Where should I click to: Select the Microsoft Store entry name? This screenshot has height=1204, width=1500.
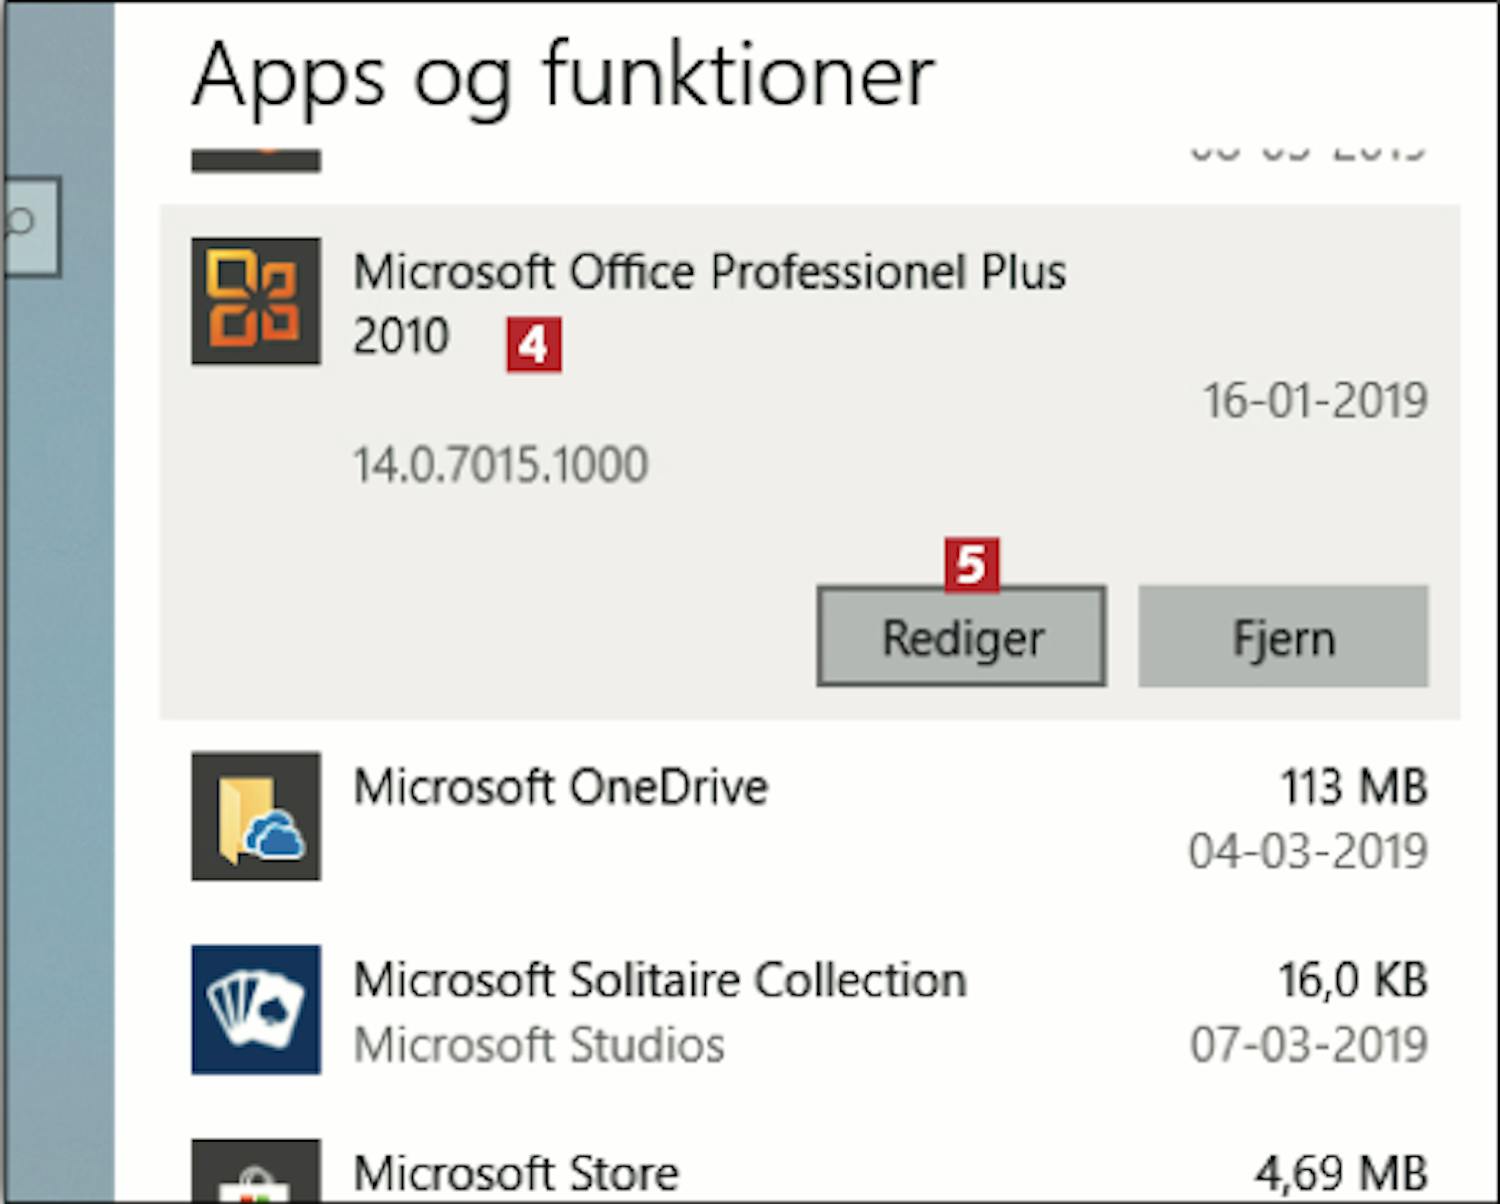(516, 1173)
